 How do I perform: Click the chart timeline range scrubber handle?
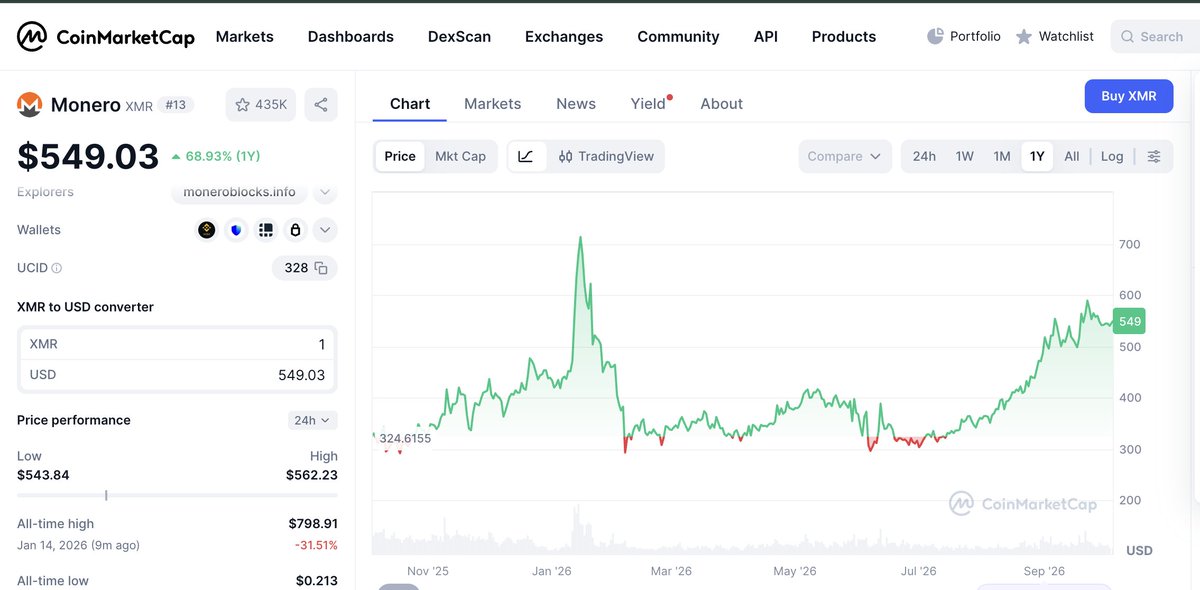(x=398, y=586)
